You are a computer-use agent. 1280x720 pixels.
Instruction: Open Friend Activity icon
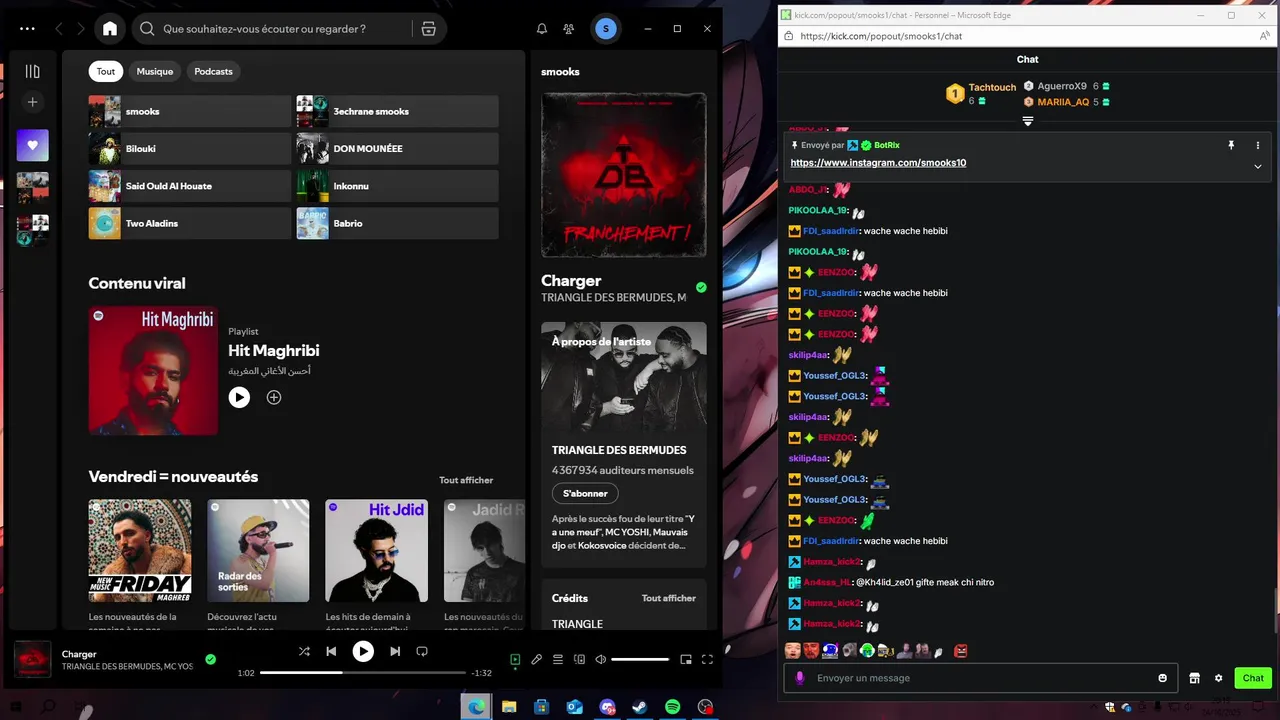(x=569, y=29)
